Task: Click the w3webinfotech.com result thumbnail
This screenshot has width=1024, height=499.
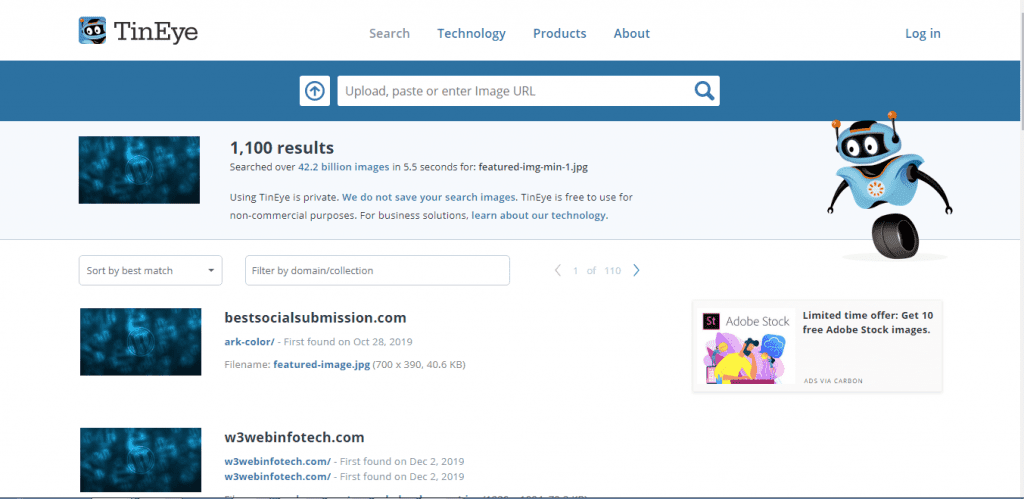Action: tap(140, 460)
